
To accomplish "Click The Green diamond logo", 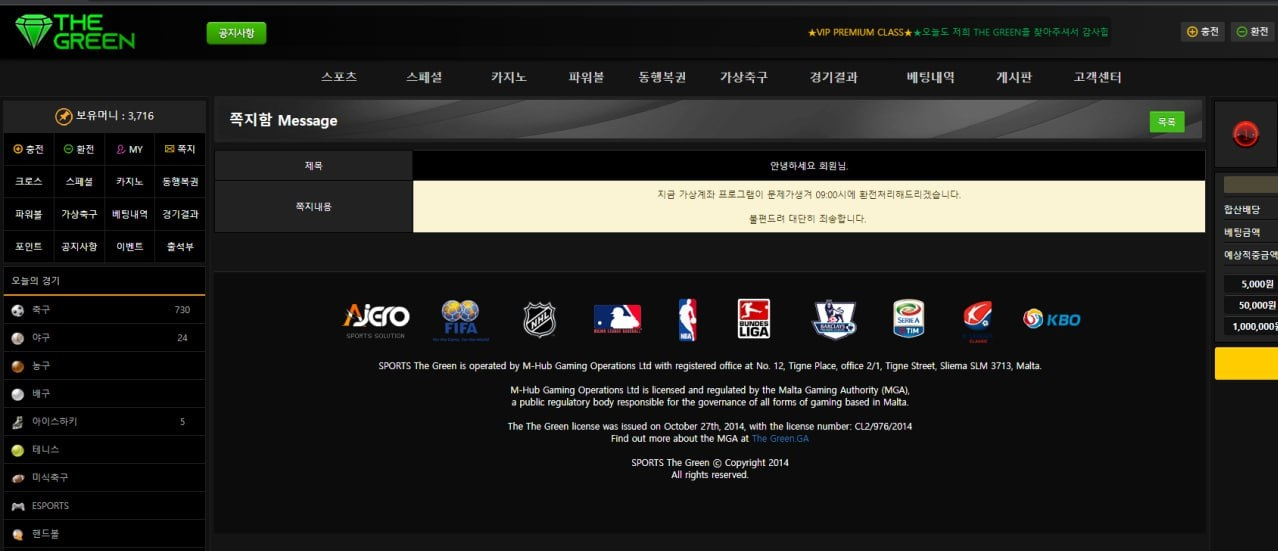I will [x=75, y=32].
